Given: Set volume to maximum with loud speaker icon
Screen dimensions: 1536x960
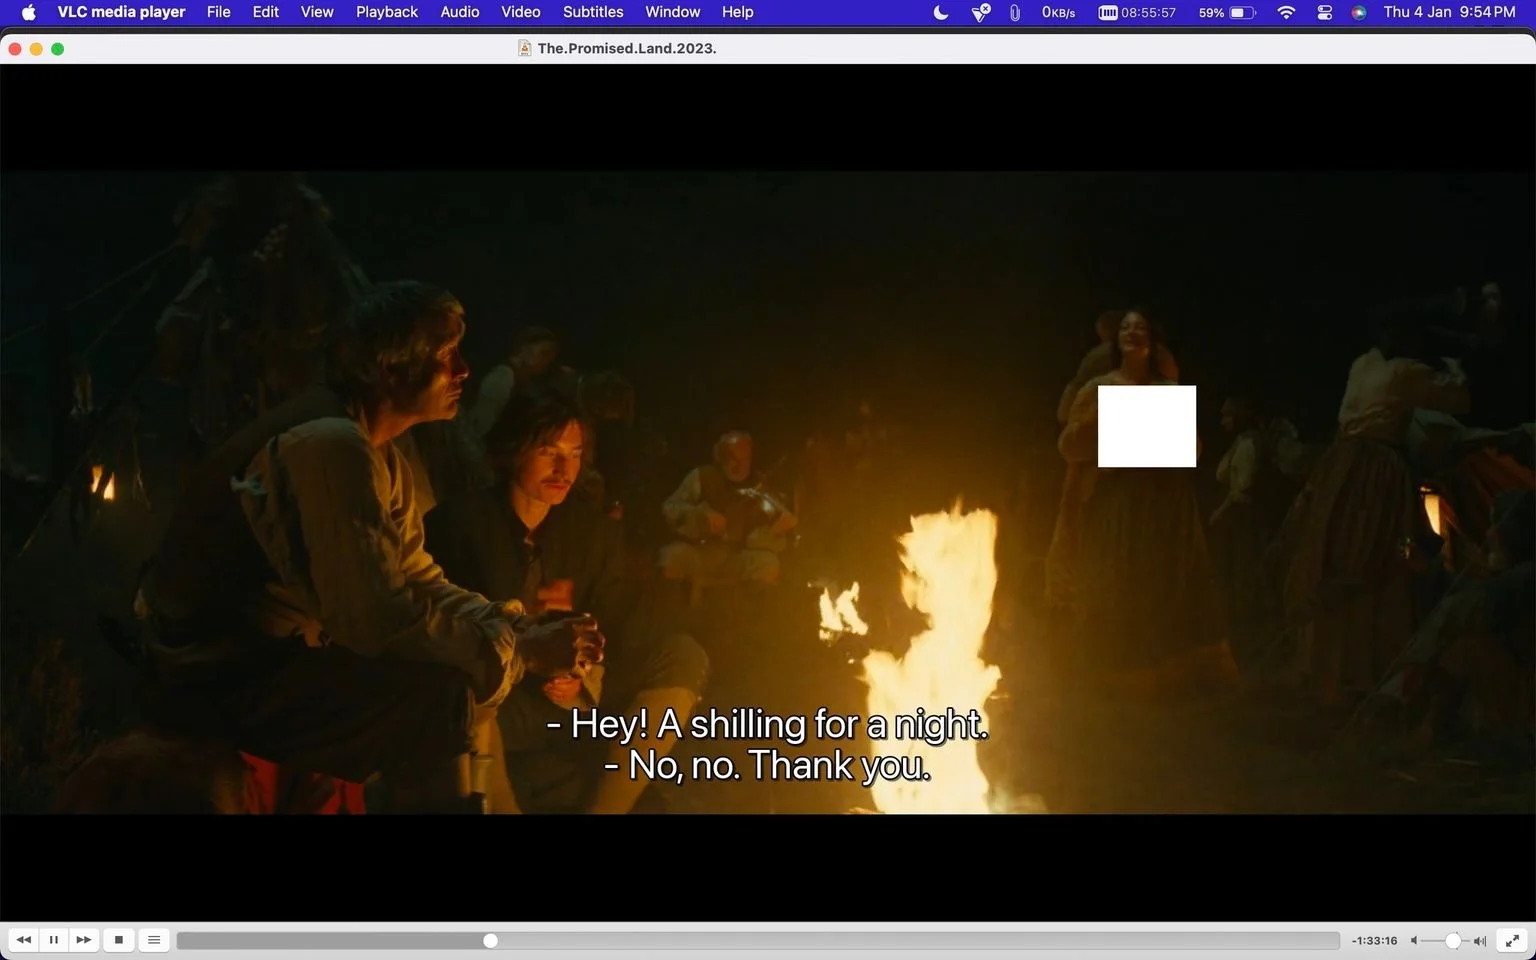Looking at the screenshot, I should point(1480,941).
